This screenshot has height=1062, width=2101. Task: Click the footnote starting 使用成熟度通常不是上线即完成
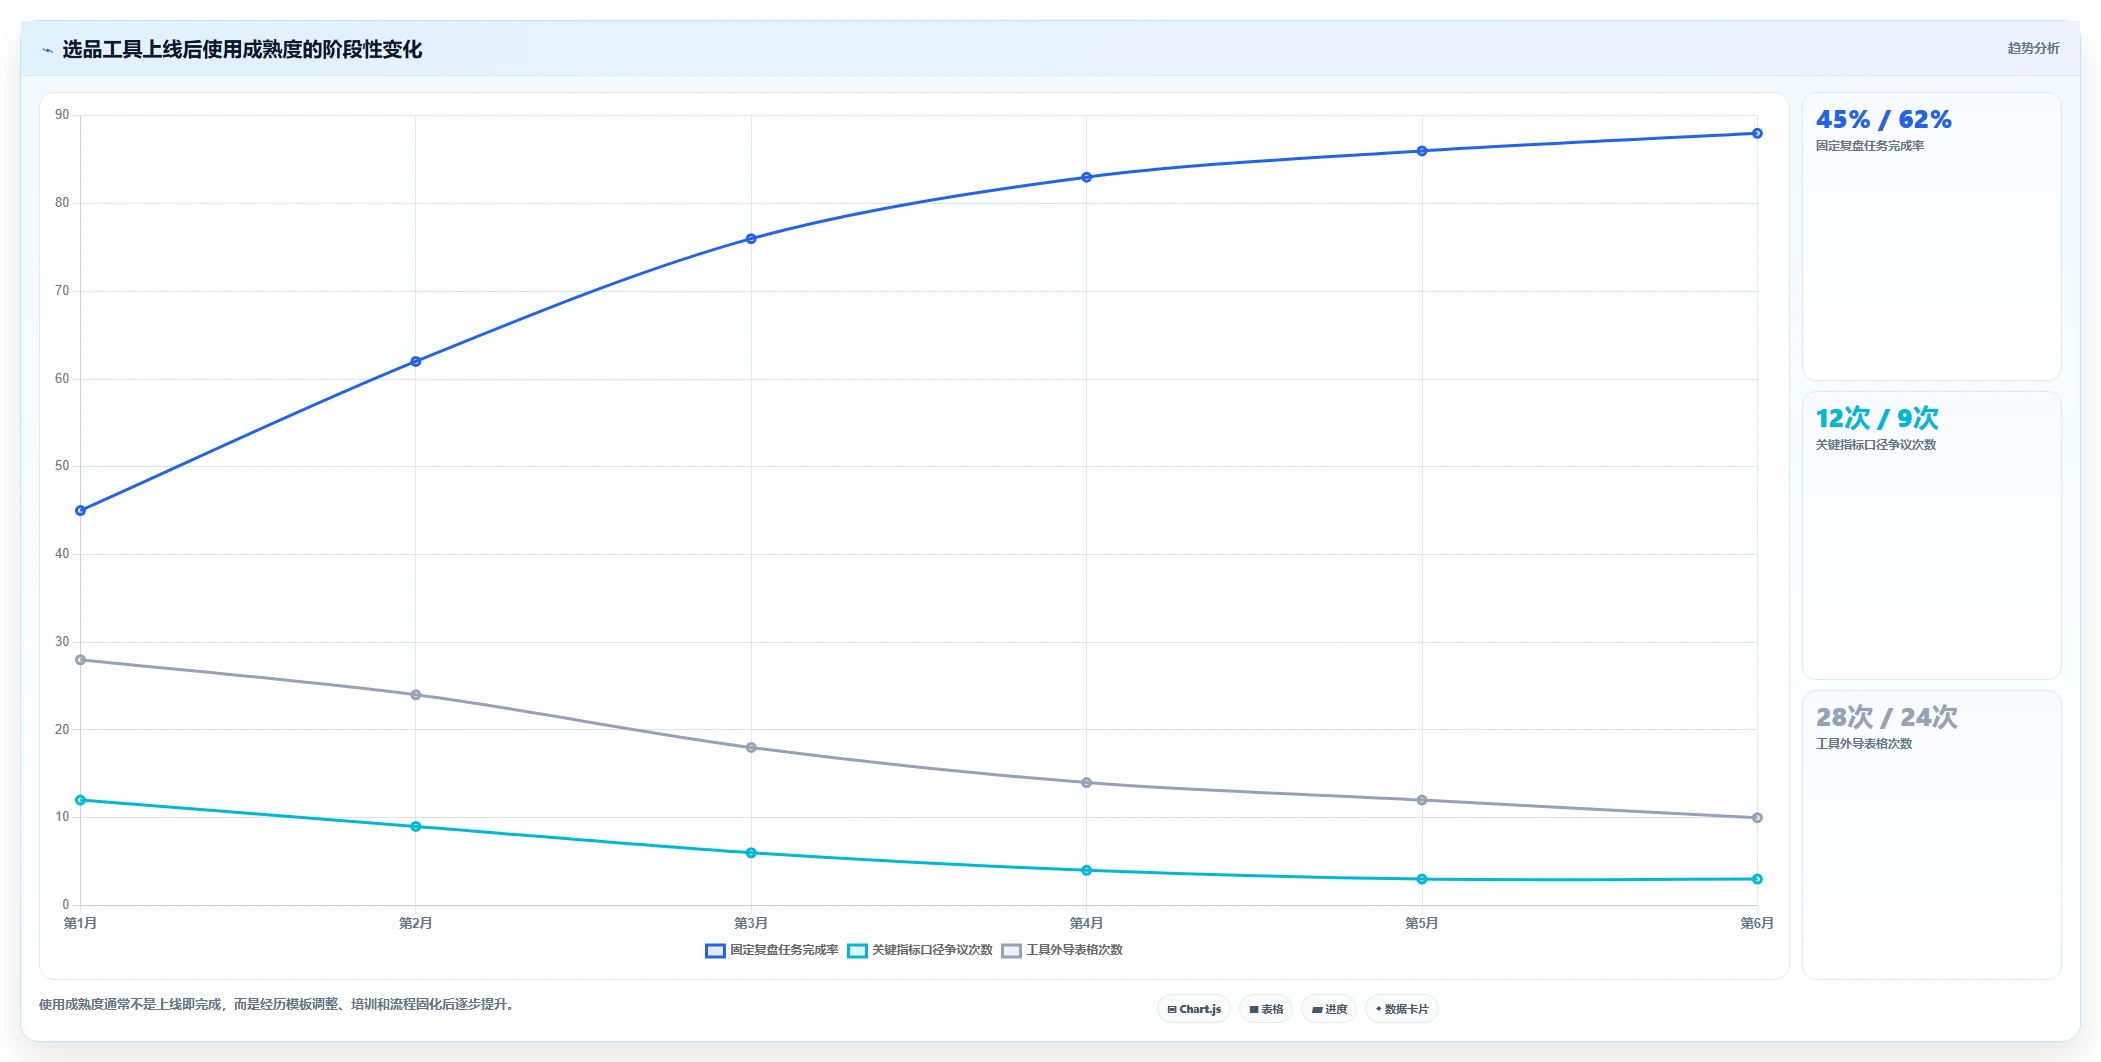[278, 1004]
